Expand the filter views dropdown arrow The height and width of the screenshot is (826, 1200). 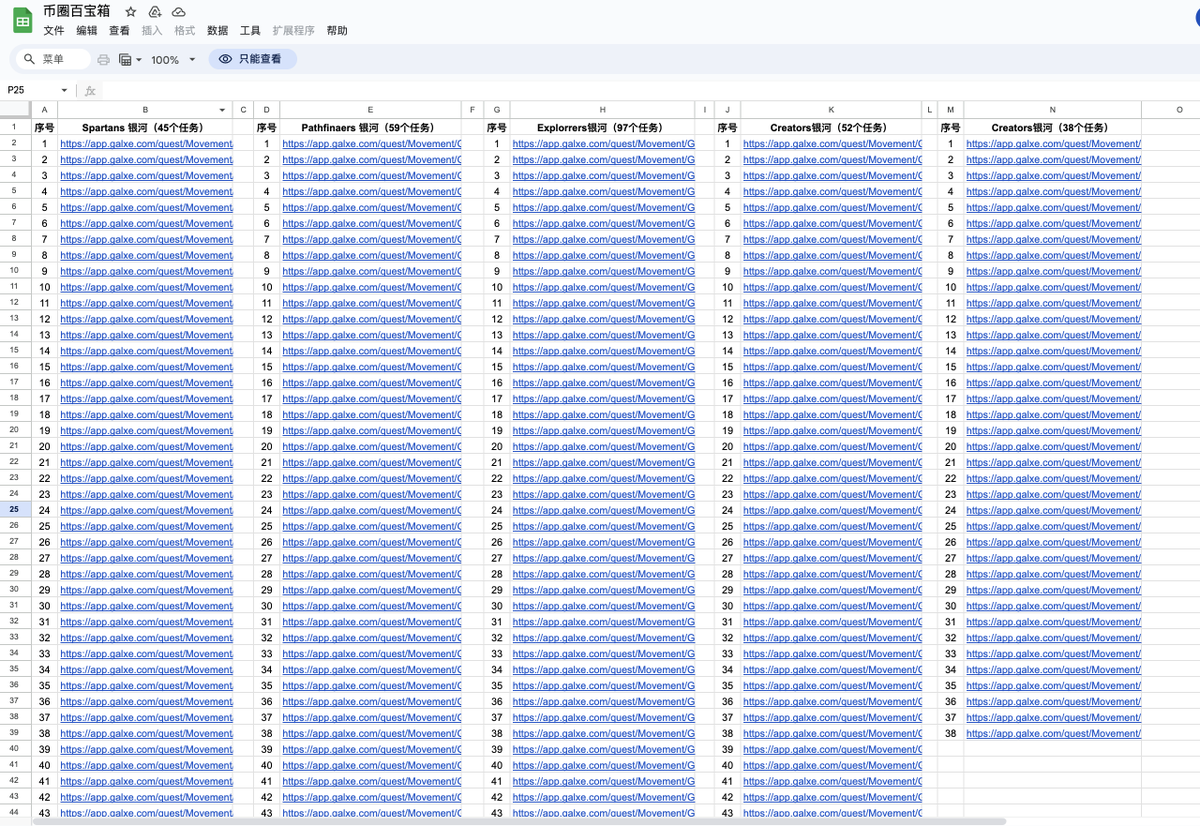[139, 60]
